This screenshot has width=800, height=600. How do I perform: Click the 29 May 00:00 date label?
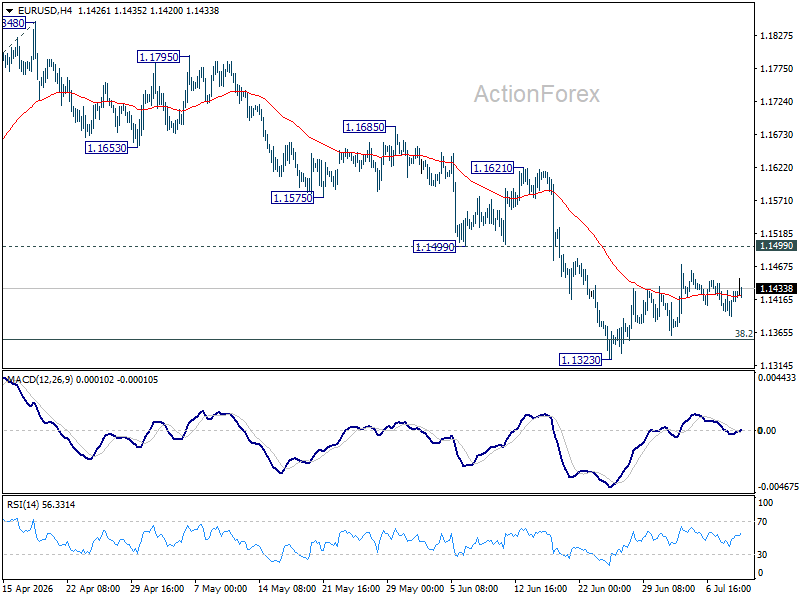point(415,588)
